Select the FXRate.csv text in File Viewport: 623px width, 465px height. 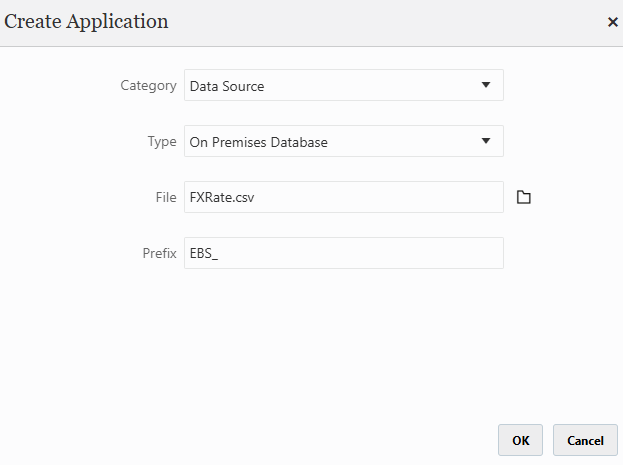coord(222,198)
